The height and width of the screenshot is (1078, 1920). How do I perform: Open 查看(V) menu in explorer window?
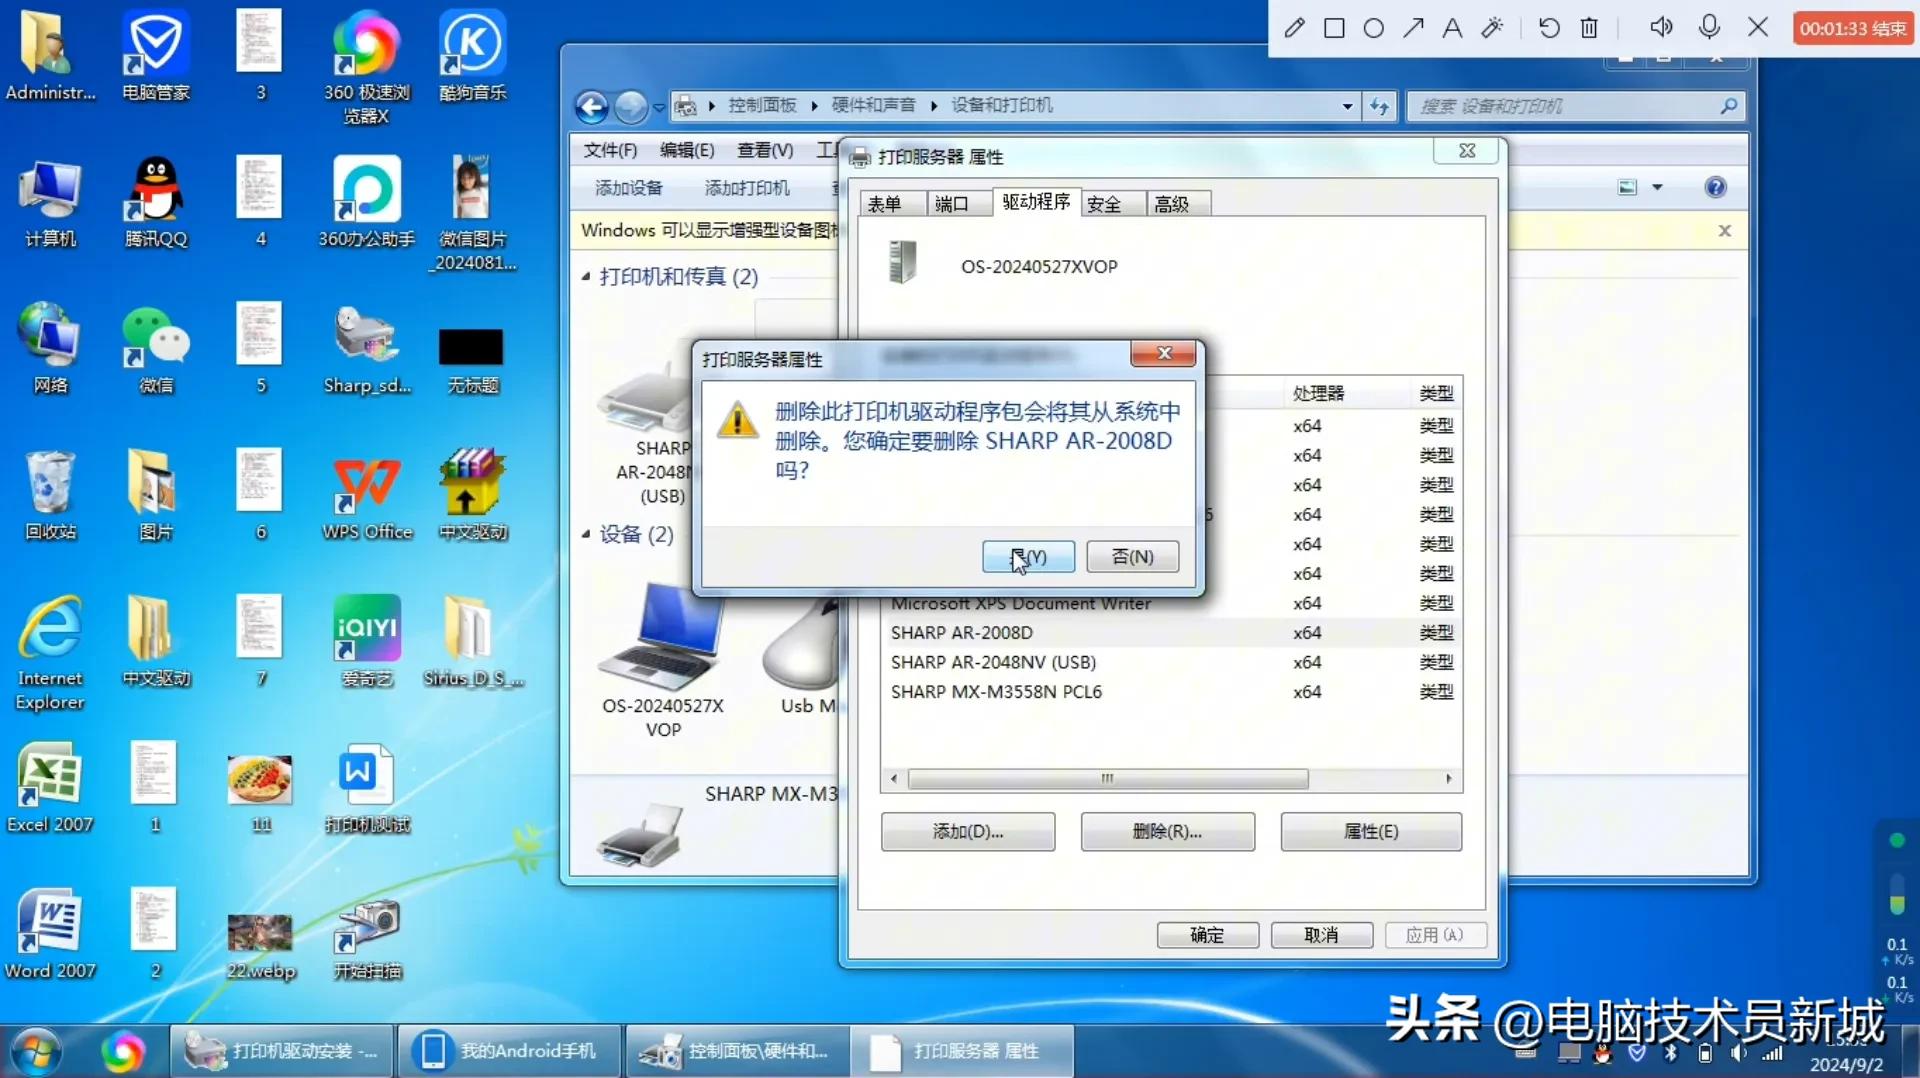765,150
